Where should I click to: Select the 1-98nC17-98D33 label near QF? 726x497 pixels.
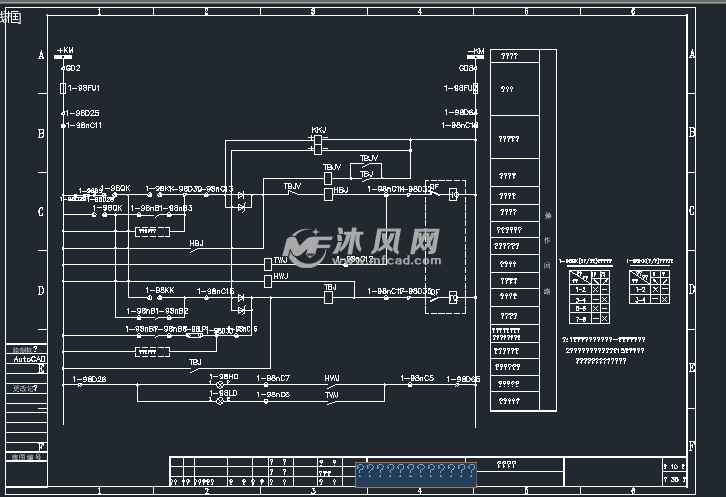coord(399,291)
